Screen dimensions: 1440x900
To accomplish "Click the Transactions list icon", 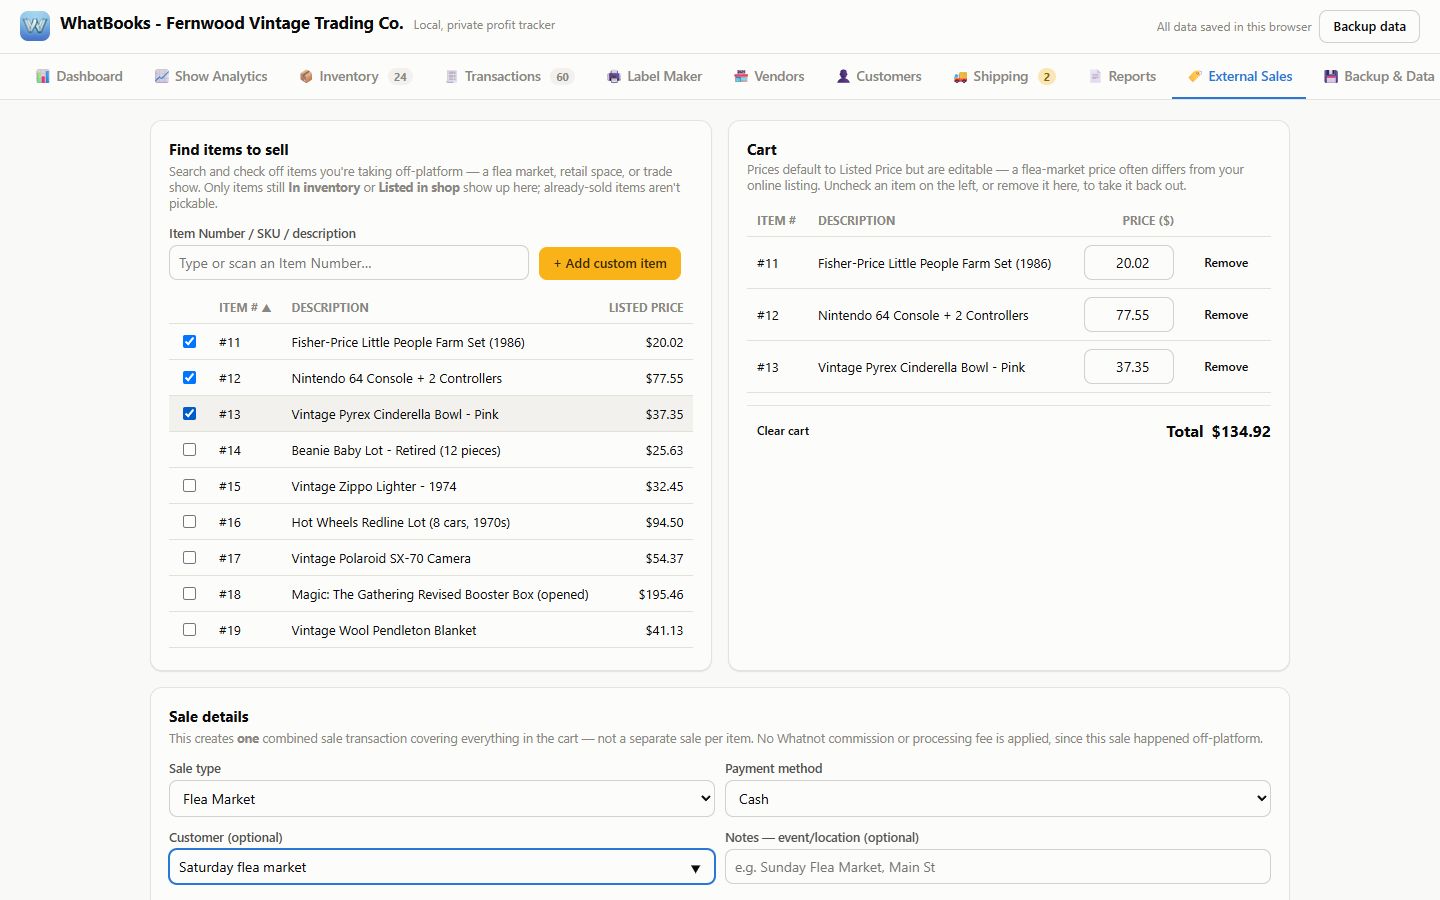I will (x=452, y=77).
